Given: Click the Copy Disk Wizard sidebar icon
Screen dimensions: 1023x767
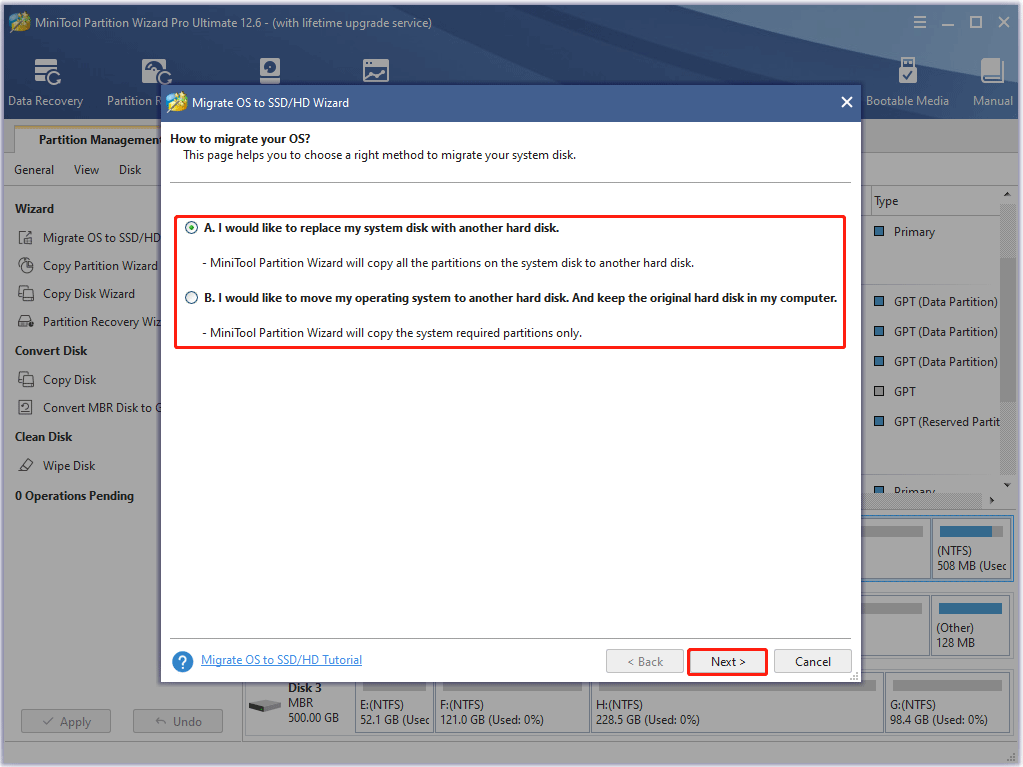Looking at the screenshot, I should (25, 293).
